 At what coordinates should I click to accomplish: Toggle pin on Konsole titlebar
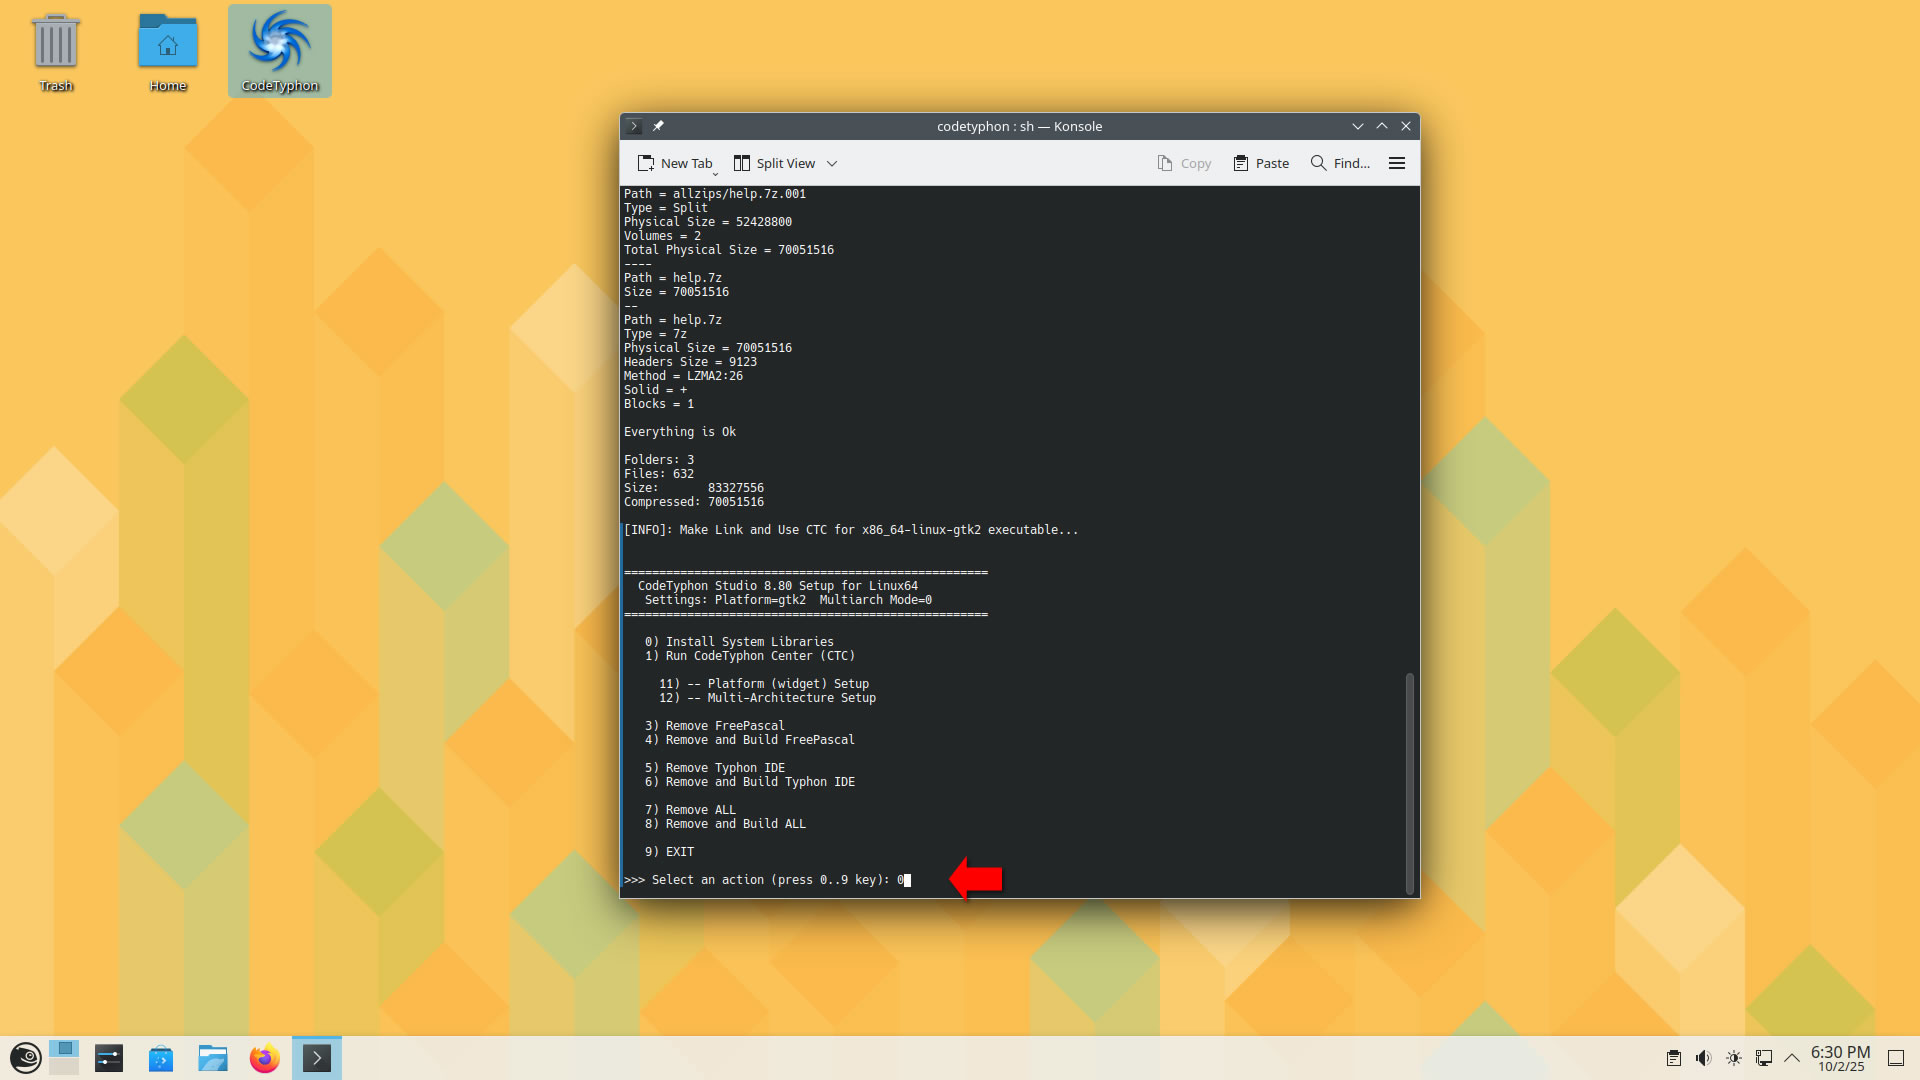658,126
